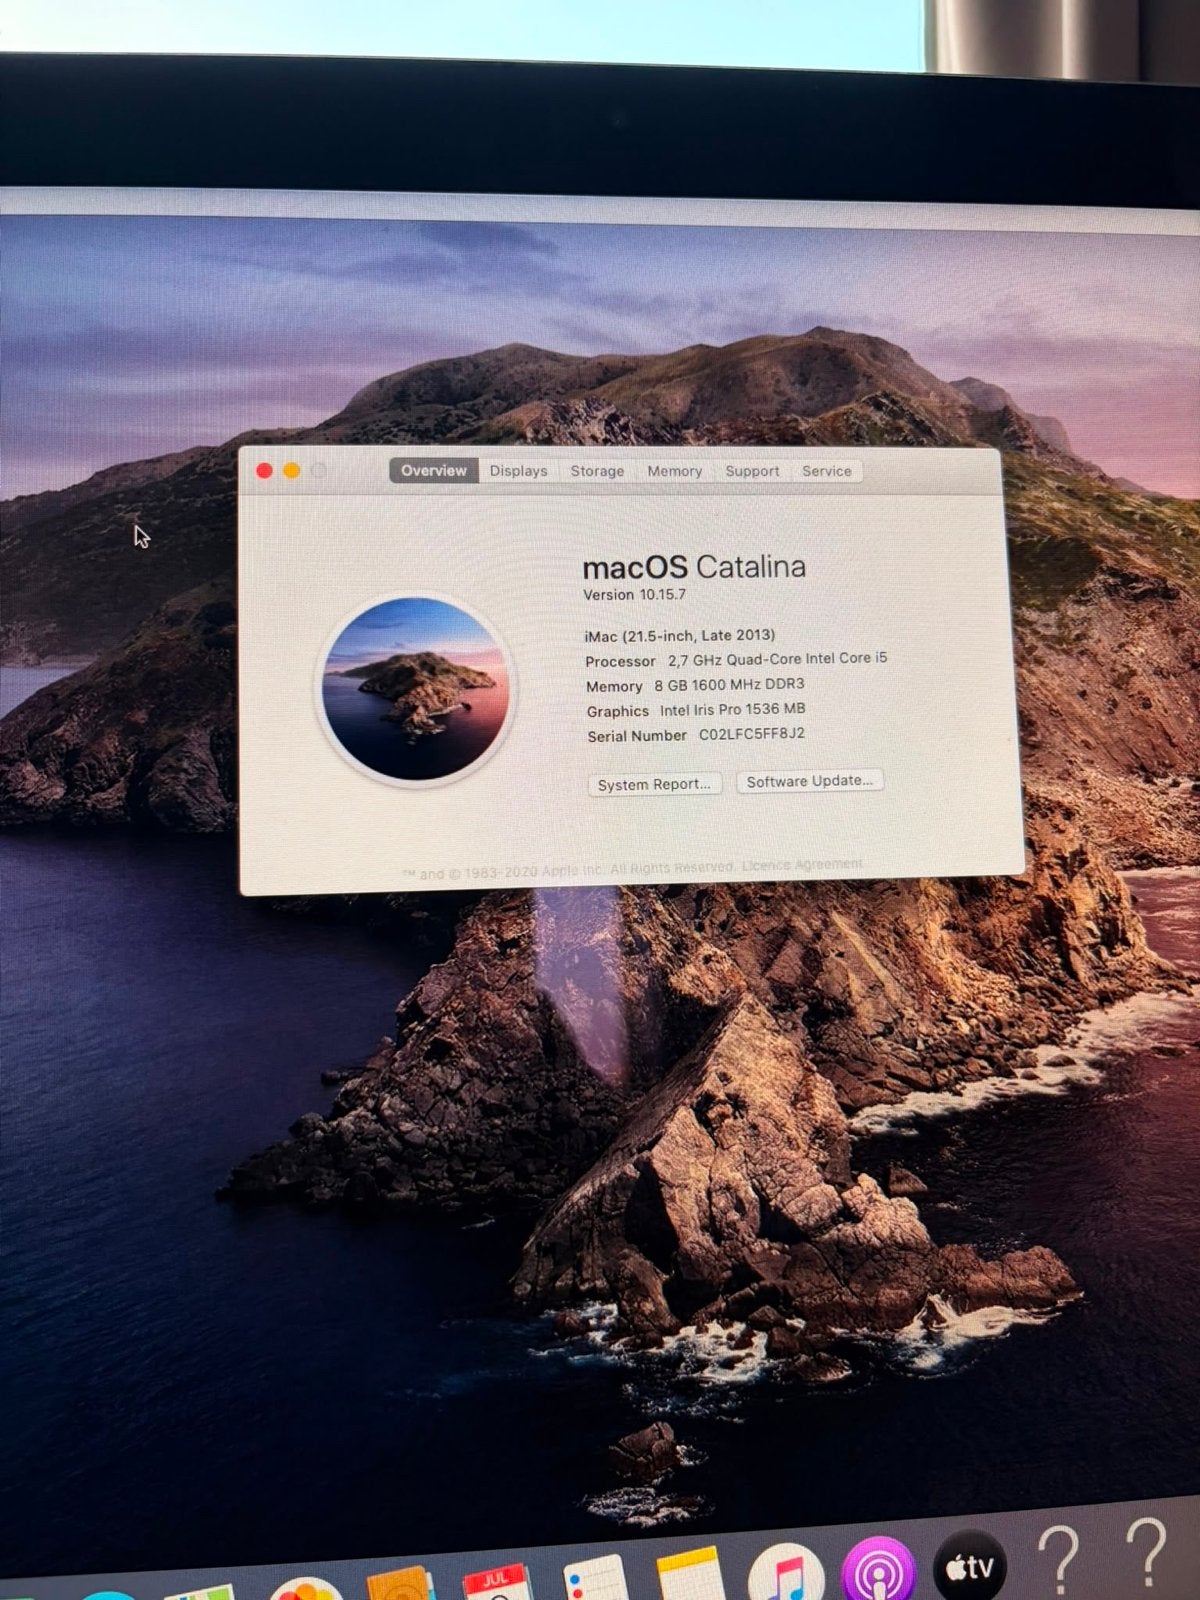Screen dimensions: 1200x1600
Task: Open the Memory tab
Action: pyautogui.click(x=674, y=471)
